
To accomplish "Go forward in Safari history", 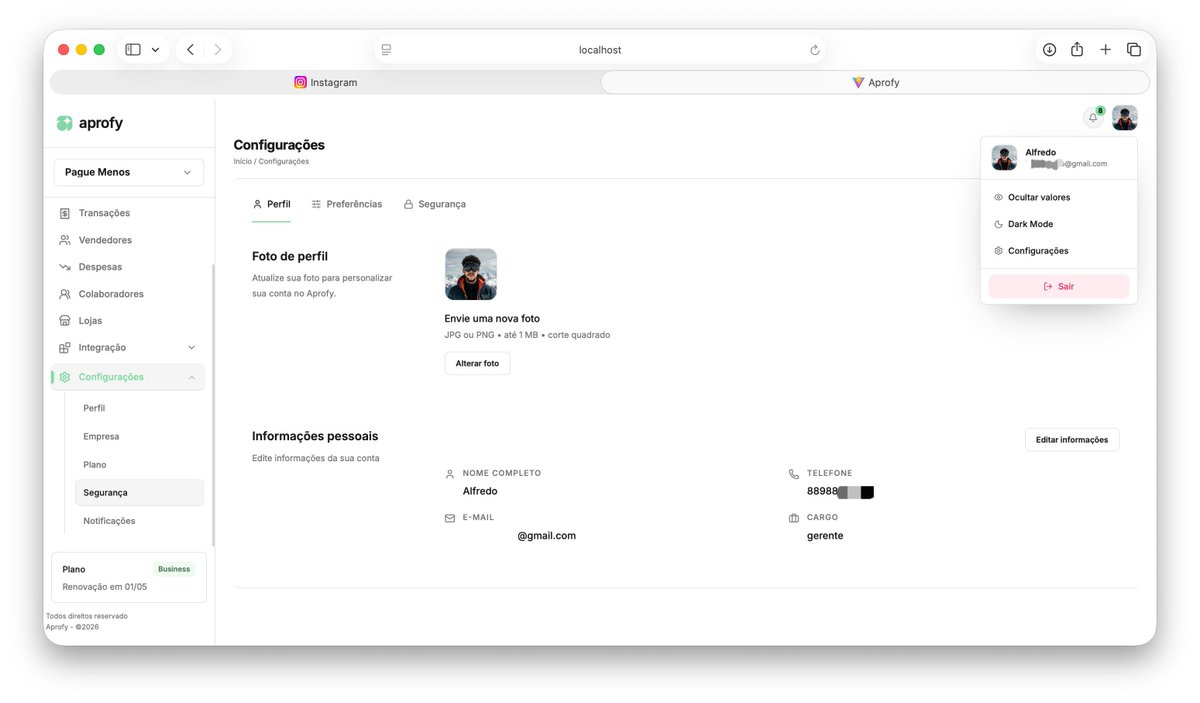I will (x=217, y=49).
